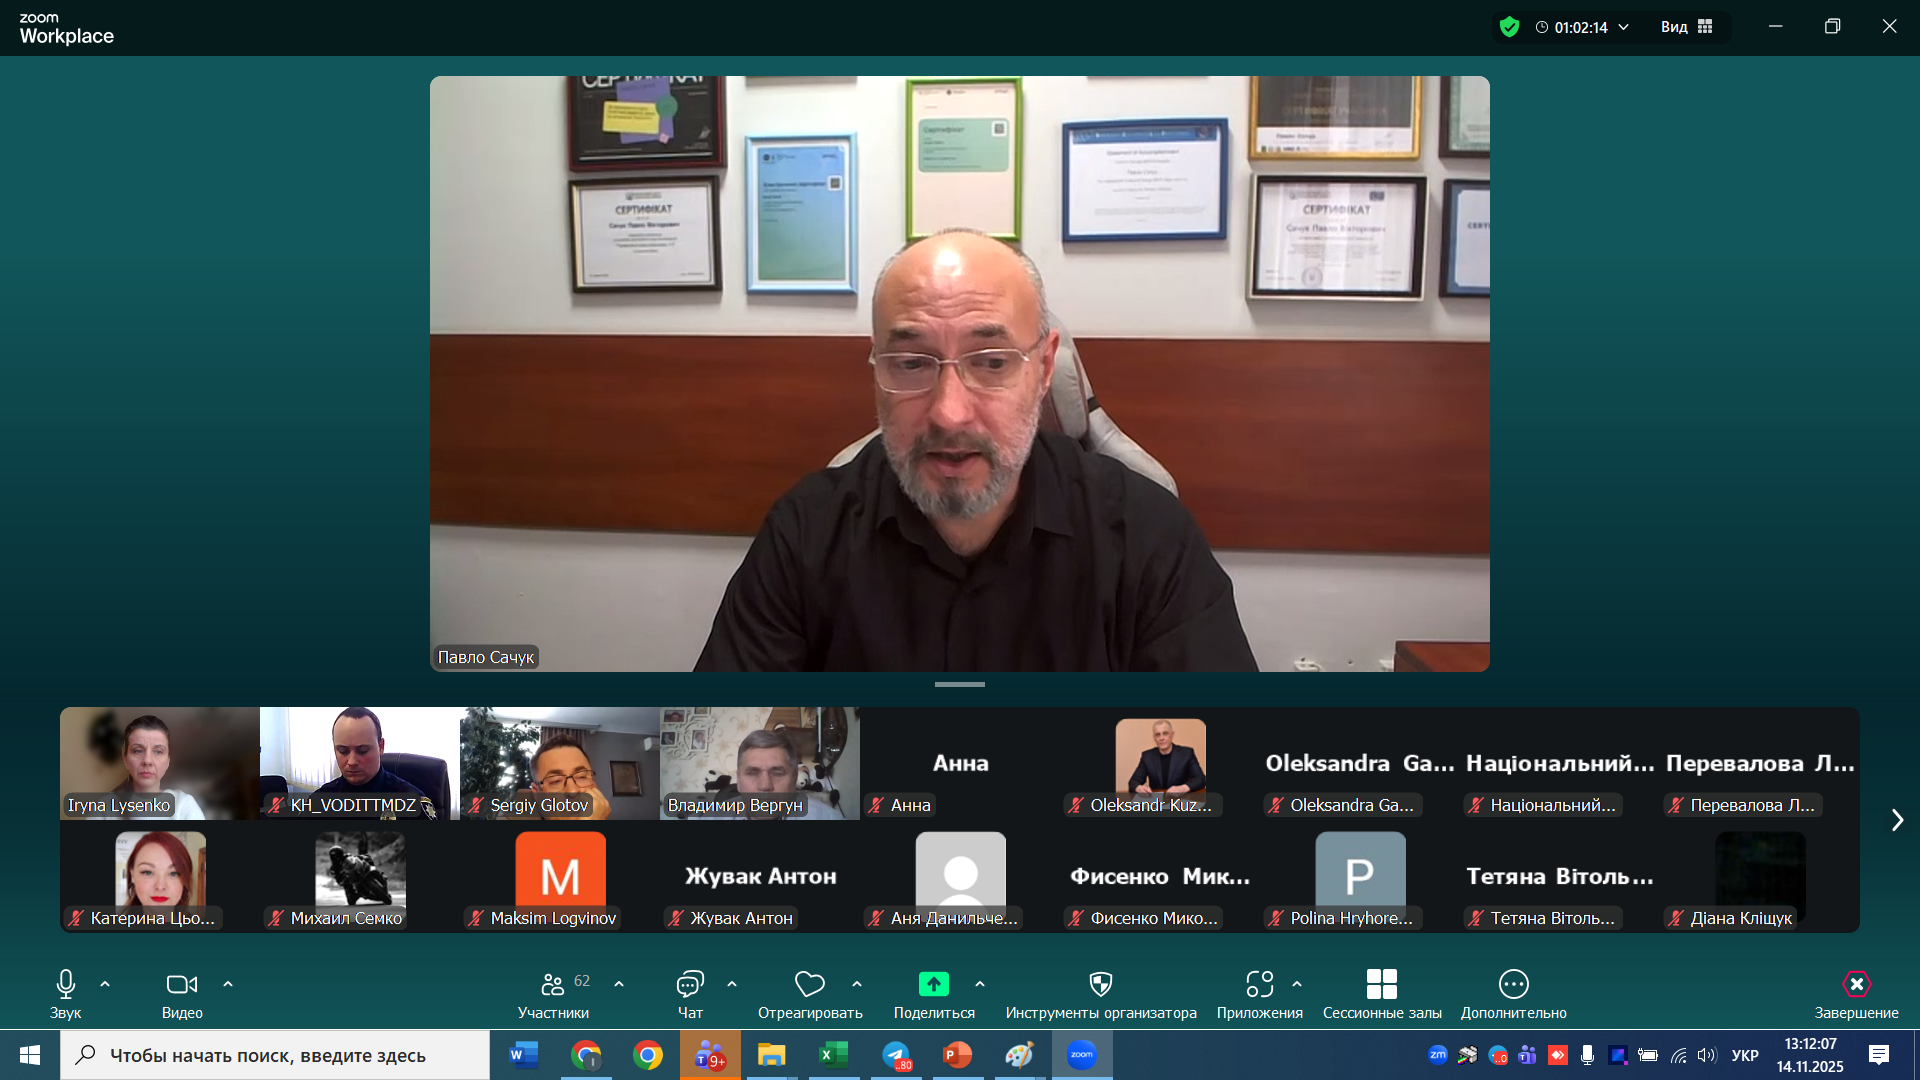Click the red end meeting button

pos(1856,985)
